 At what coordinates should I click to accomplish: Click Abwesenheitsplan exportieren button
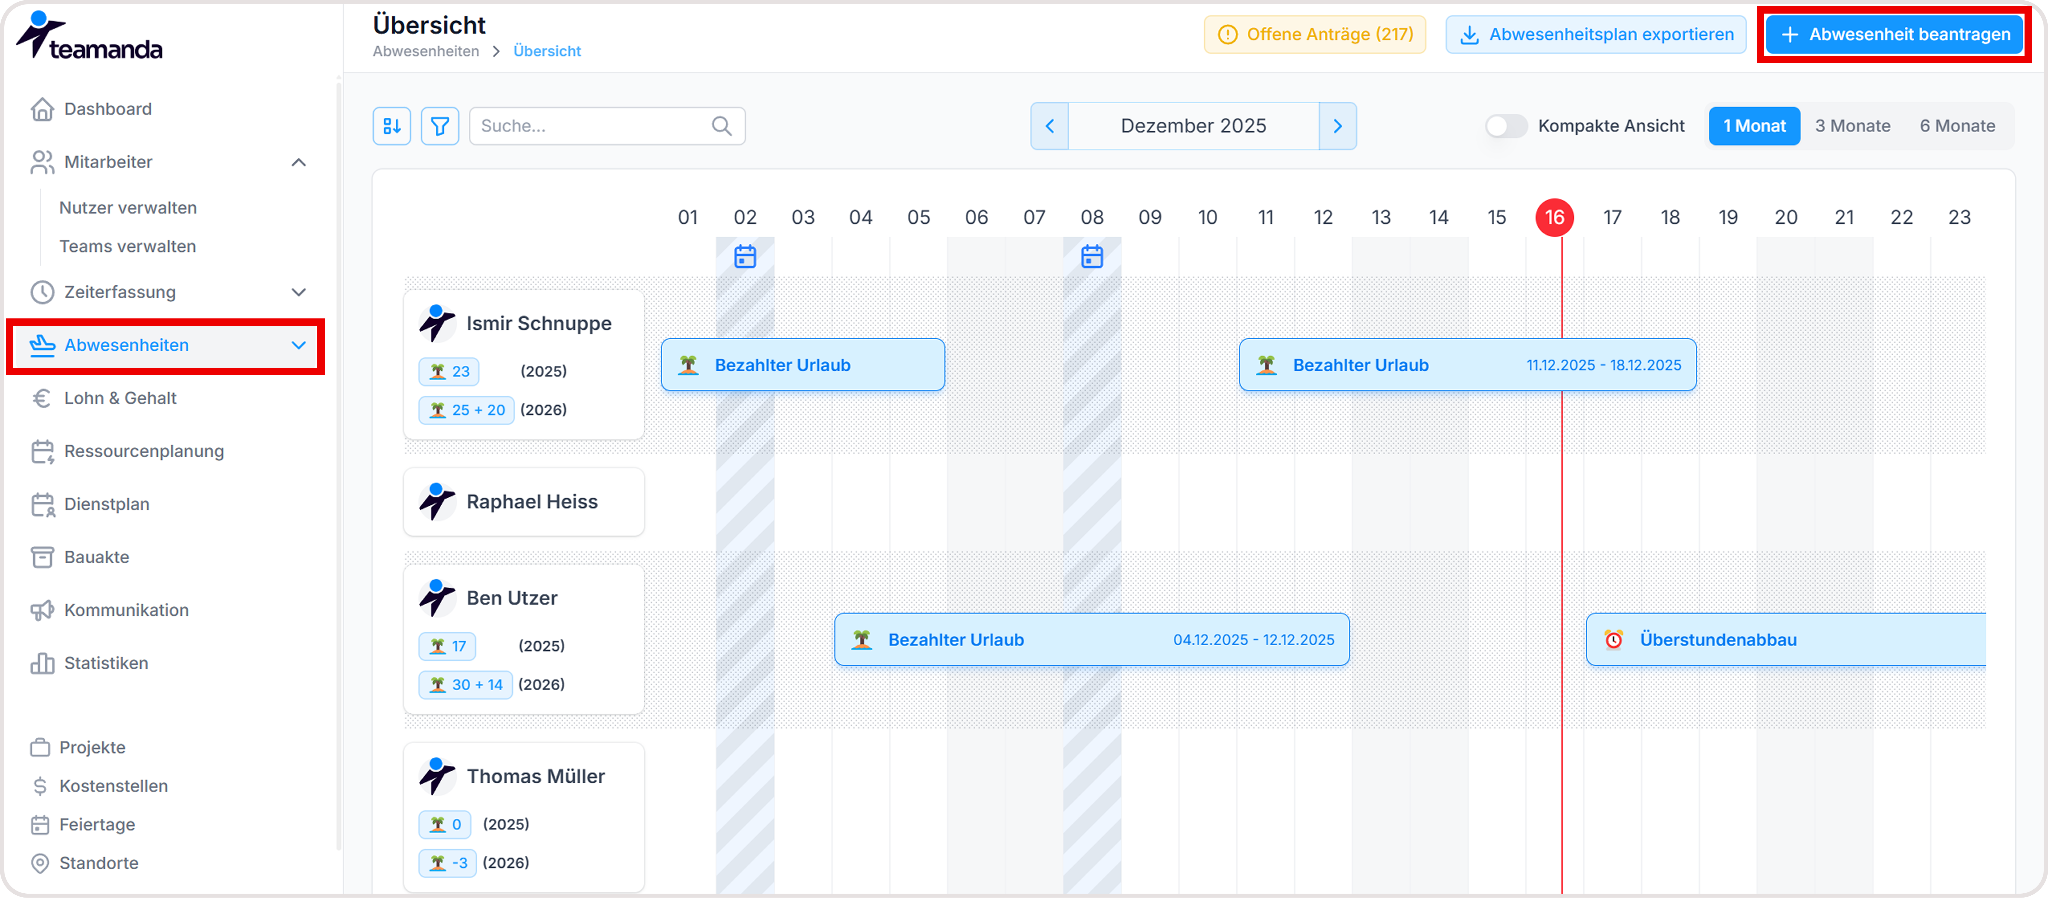coord(1596,34)
